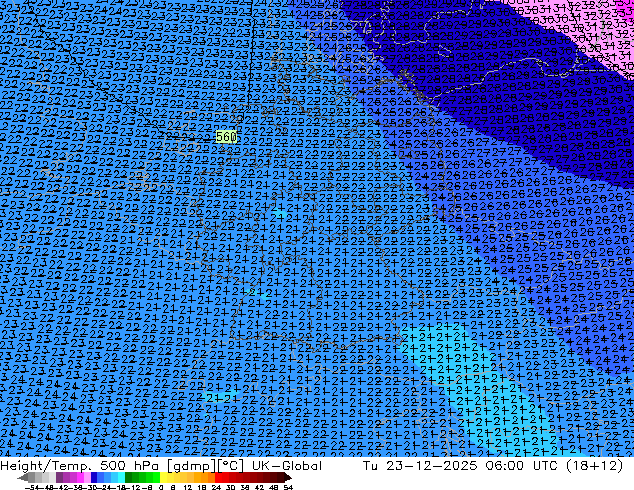Click the 'UK-Global' model name text
This screenshot has height=490, width=634.
click(287, 466)
